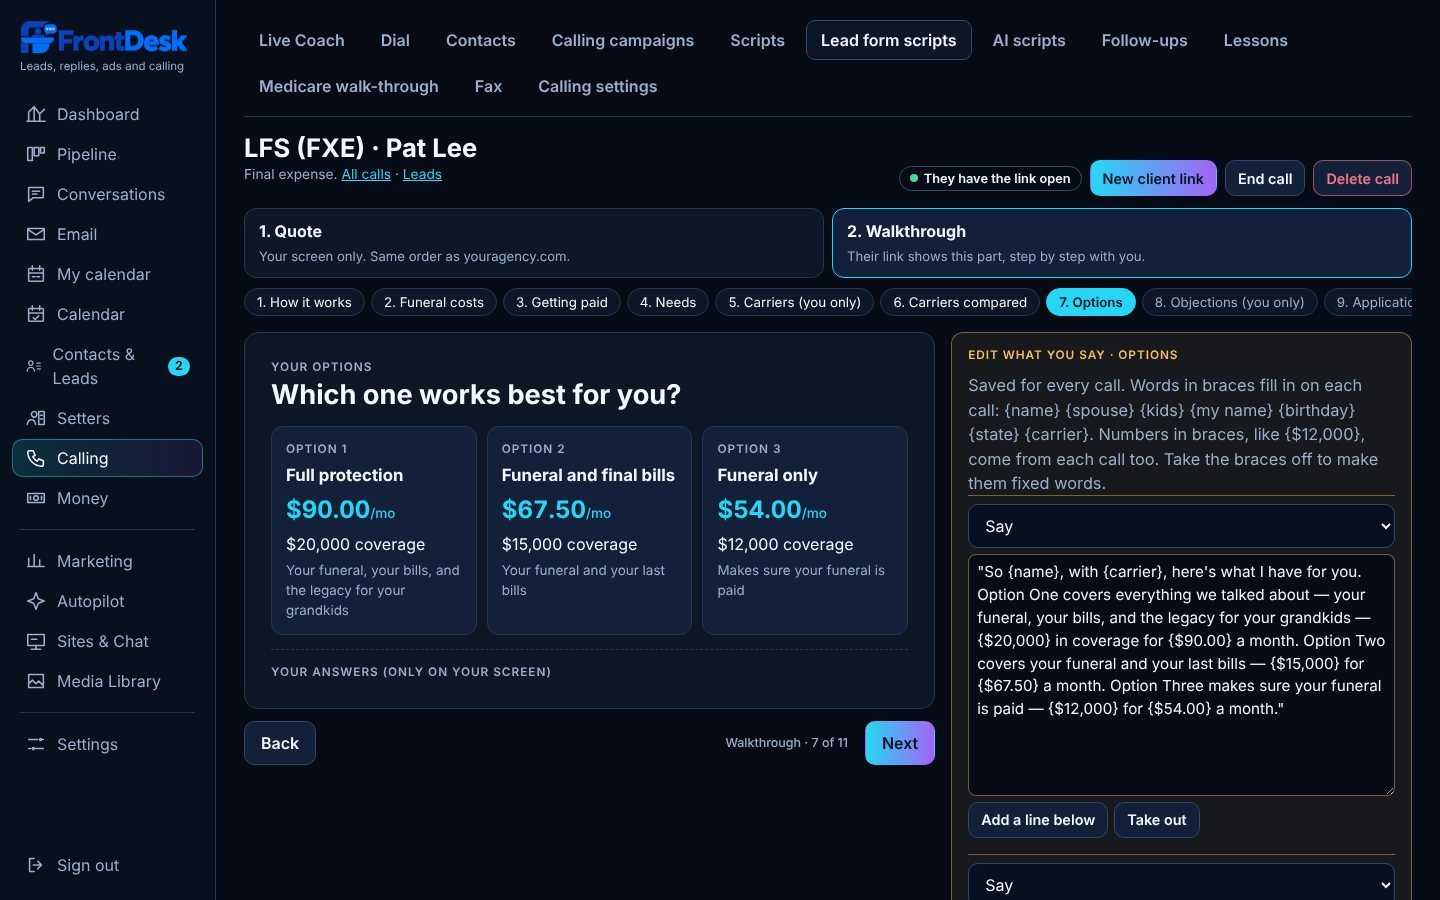Viewport: 1440px width, 900px height.
Task: Open the All calls link
Action: pyautogui.click(x=366, y=174)
